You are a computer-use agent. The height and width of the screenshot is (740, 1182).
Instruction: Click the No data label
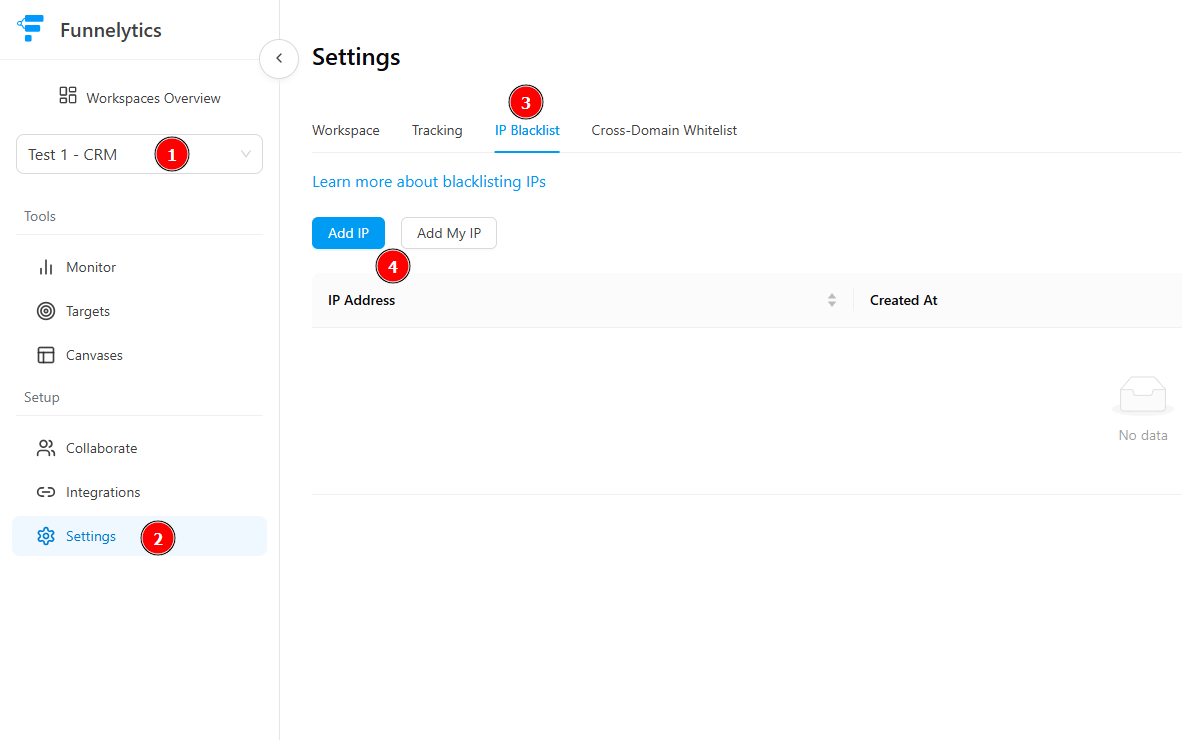coord(1143,436)
